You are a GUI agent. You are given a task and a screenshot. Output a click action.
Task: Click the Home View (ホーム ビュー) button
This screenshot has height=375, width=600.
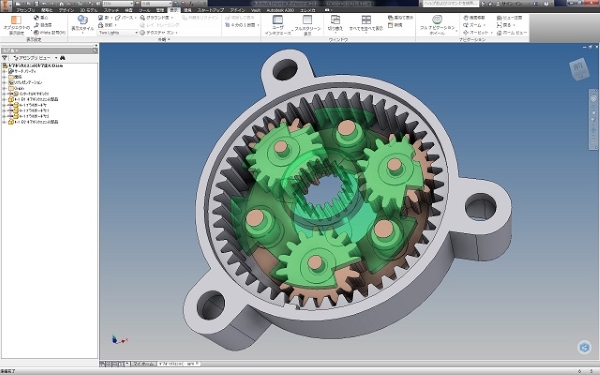[x=512, y=33]
